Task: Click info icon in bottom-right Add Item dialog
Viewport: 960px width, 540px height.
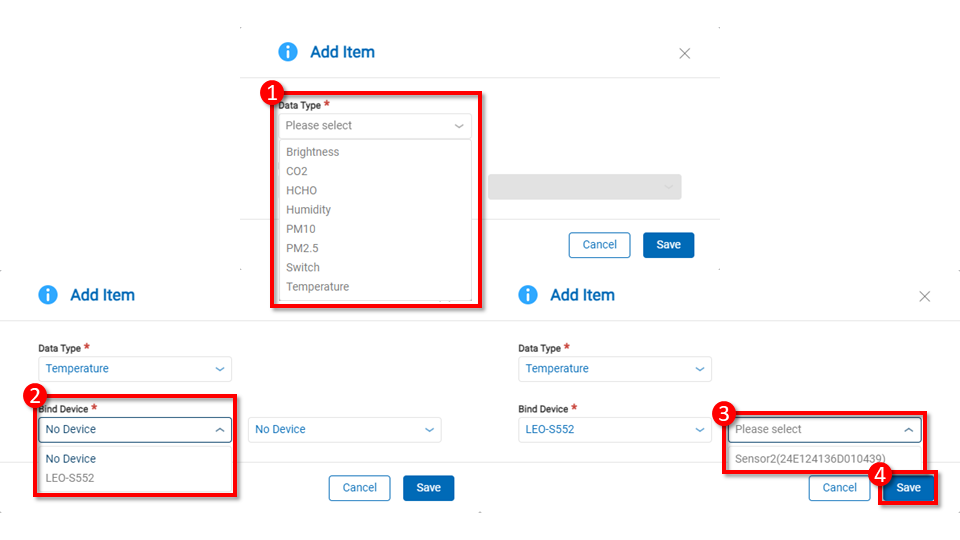Action: (x=528, y=295)
